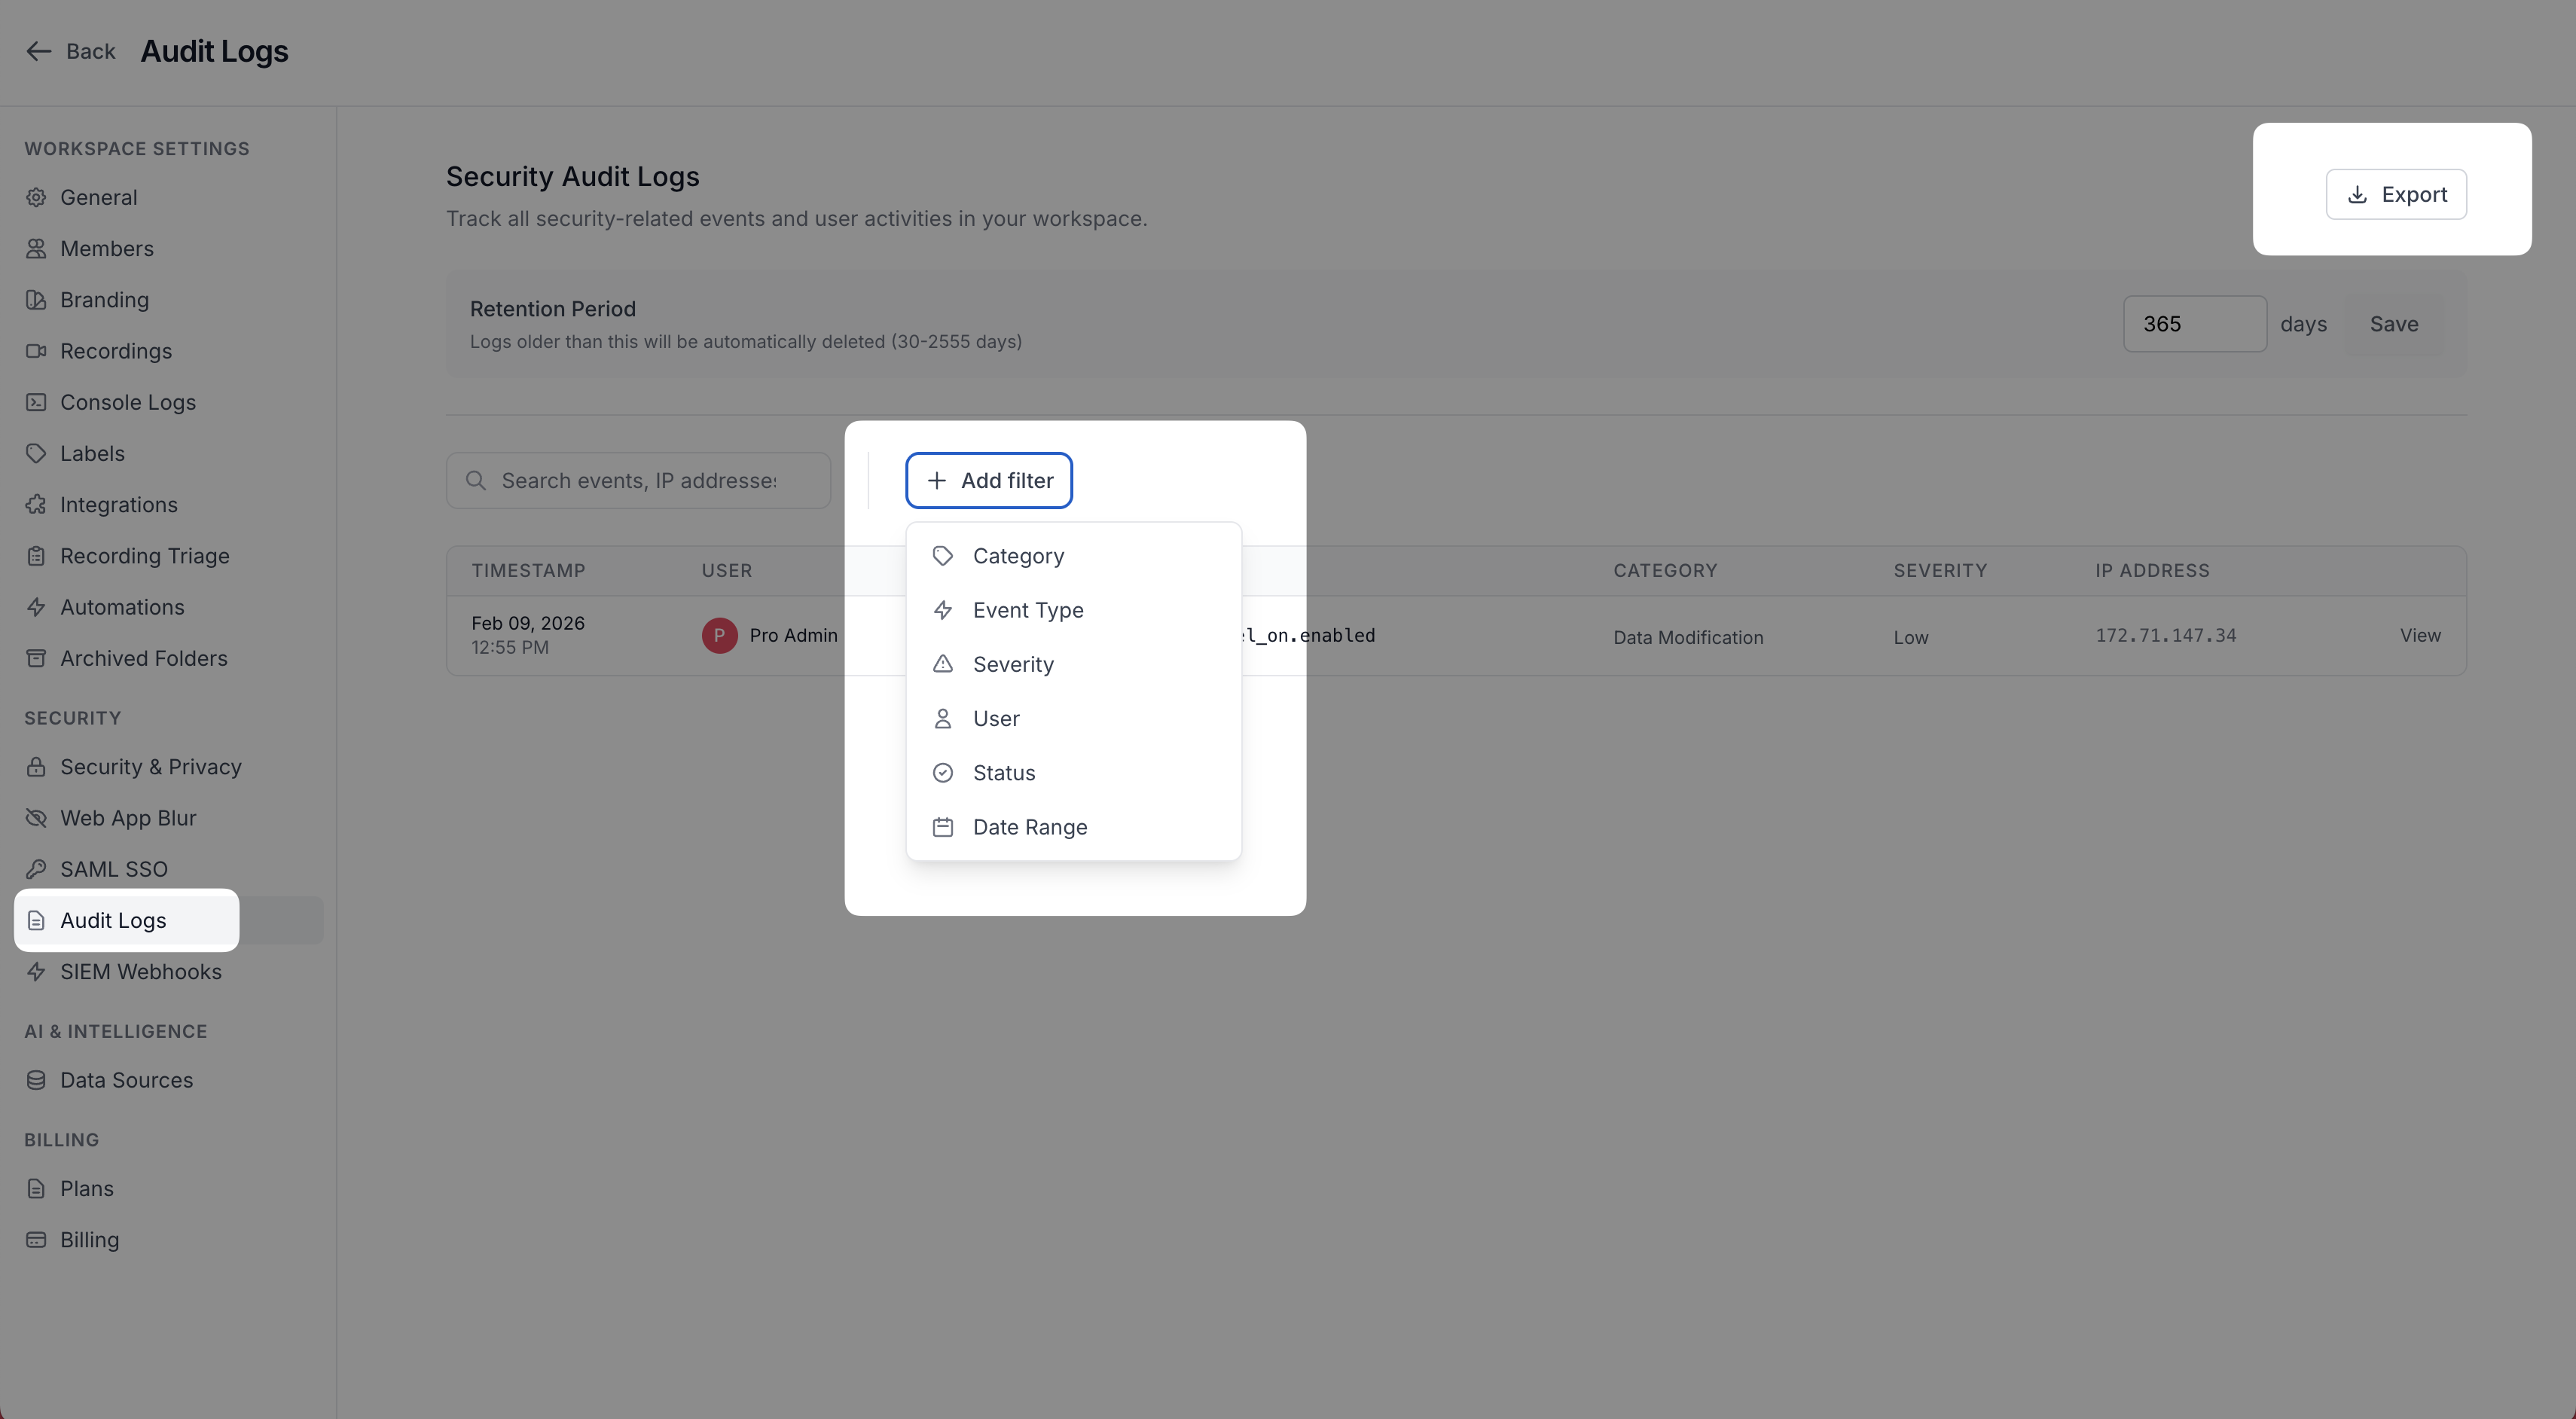Open the Add filter dropdown

(988, 481)
